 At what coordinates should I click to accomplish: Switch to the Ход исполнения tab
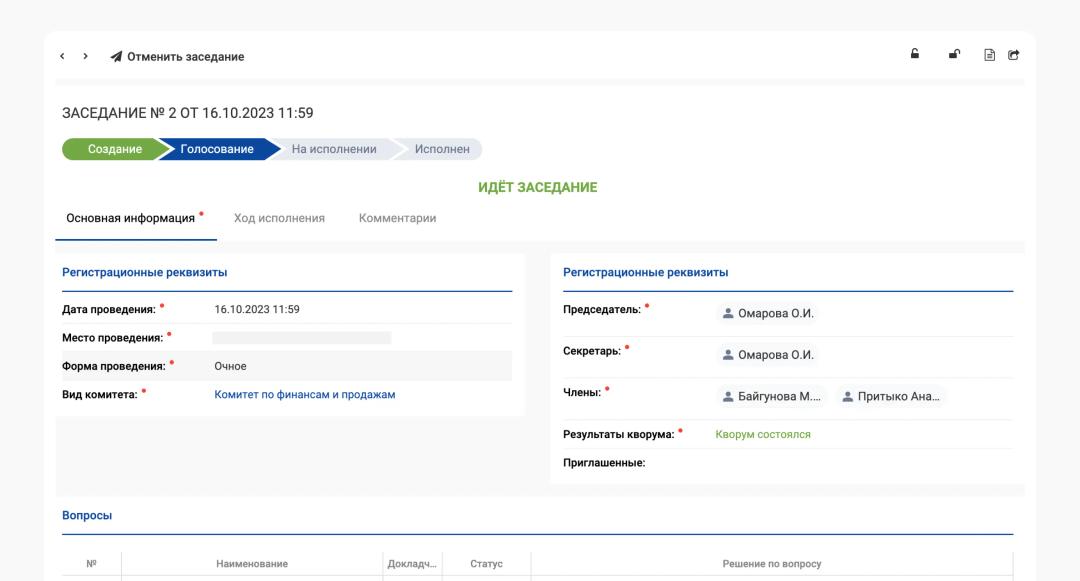click(x=279, y=218)
